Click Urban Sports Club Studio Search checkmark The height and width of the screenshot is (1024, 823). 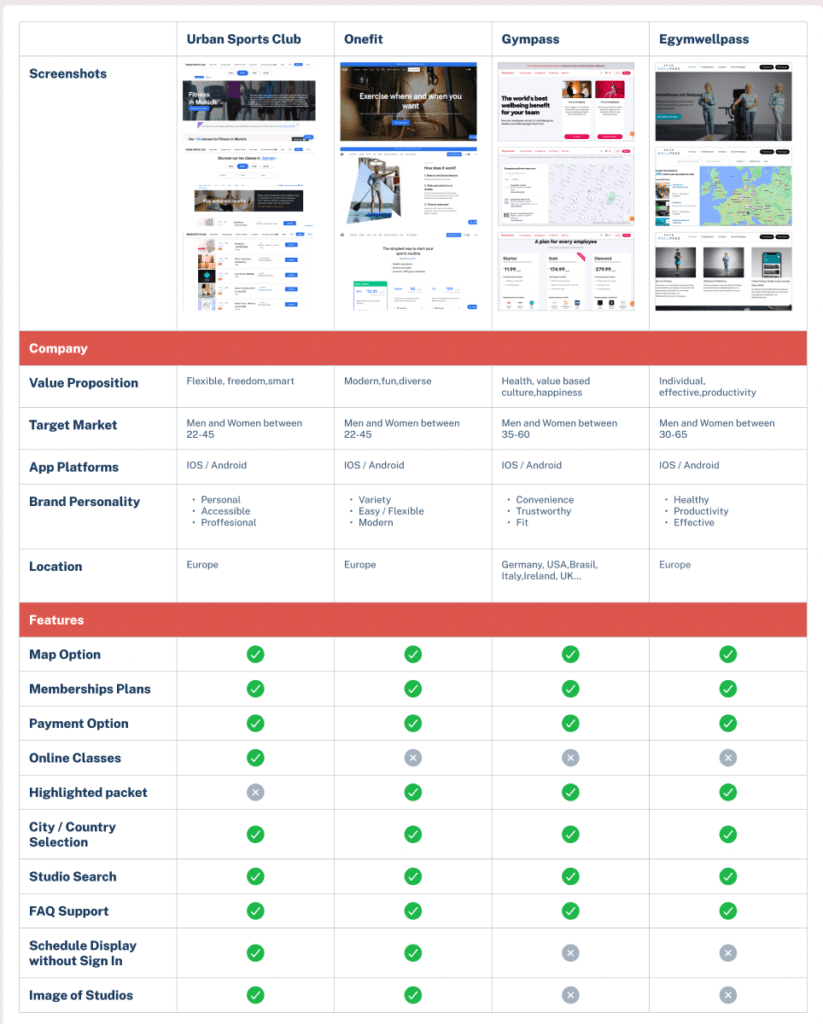(x=255, y=876)
